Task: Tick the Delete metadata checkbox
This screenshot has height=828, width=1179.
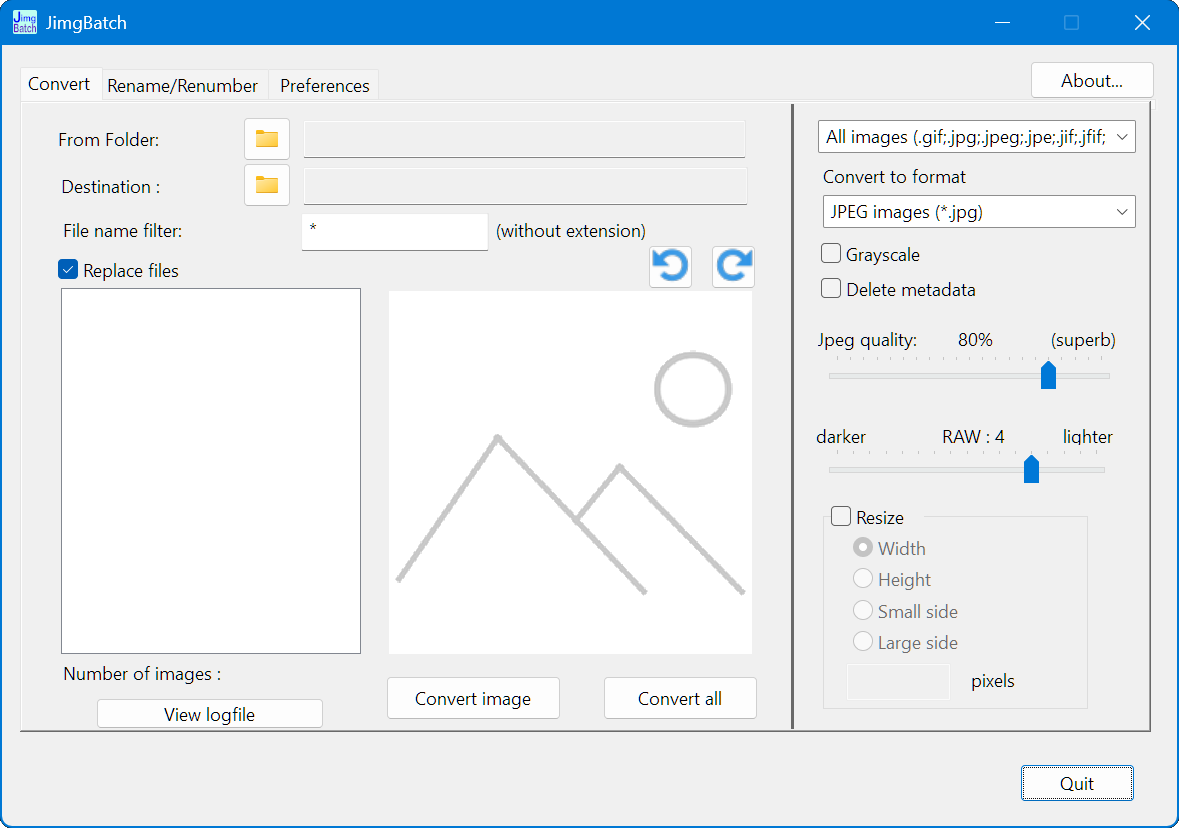Action: pos(831,289)
